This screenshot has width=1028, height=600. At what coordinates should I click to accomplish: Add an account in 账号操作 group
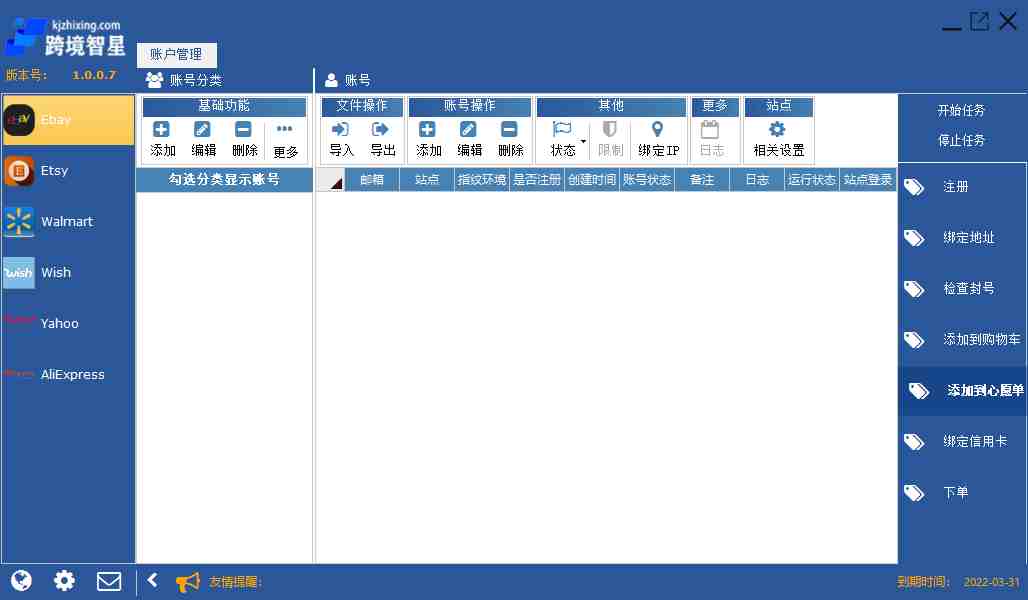tap(428, 139)
